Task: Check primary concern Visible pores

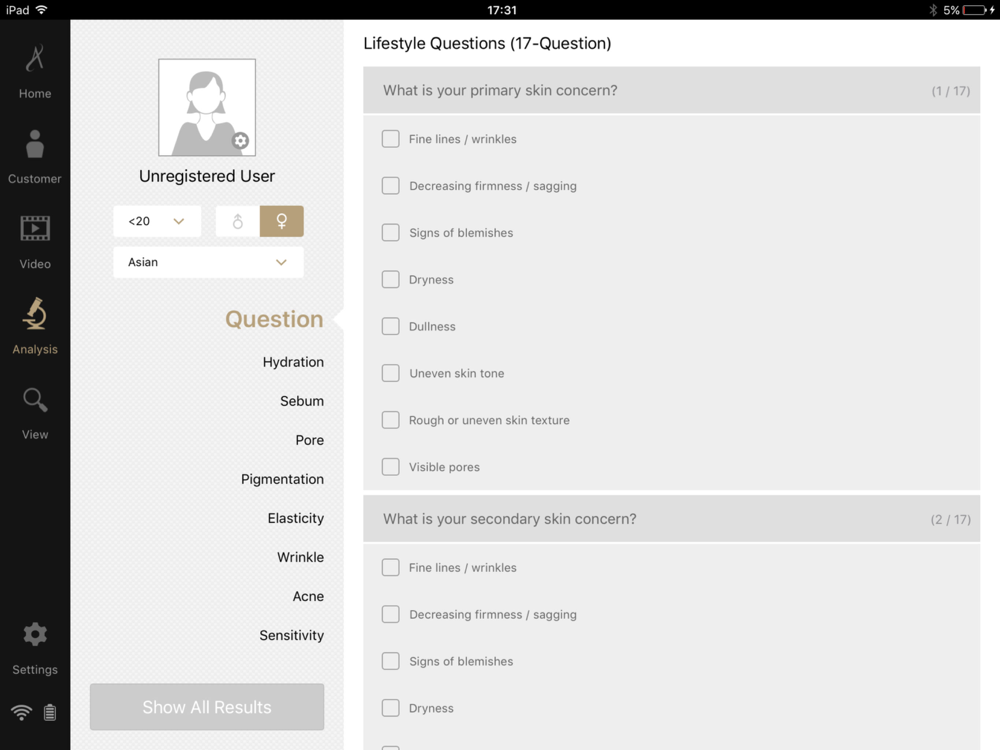Action: [391, 467]
